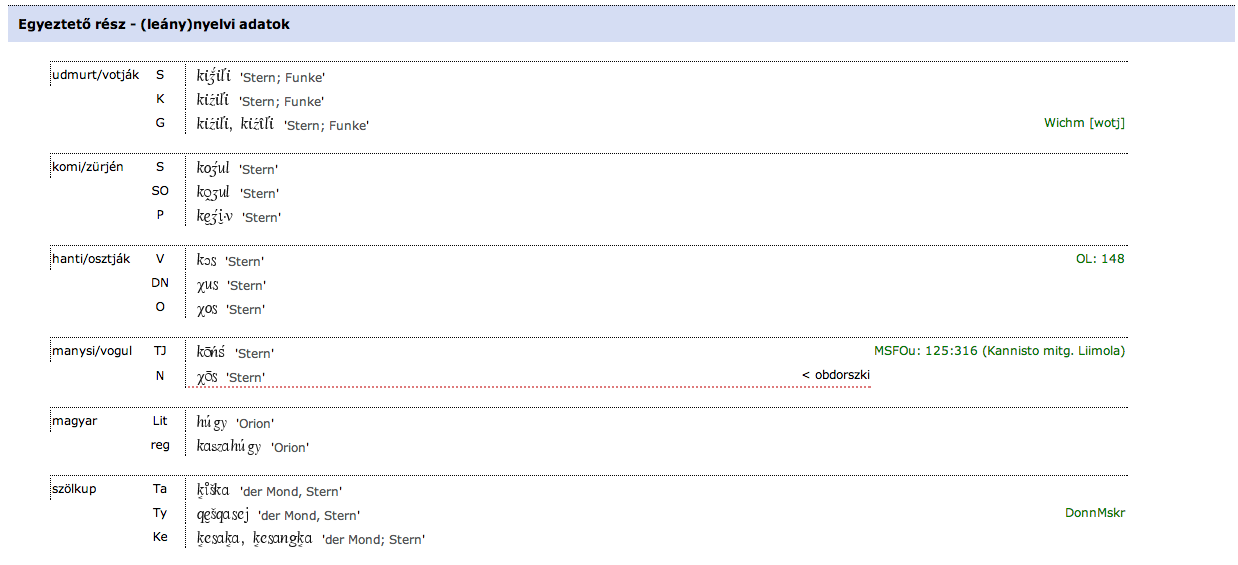
Task: Select the SO dialect code for komi
Action: click(160, 191)
